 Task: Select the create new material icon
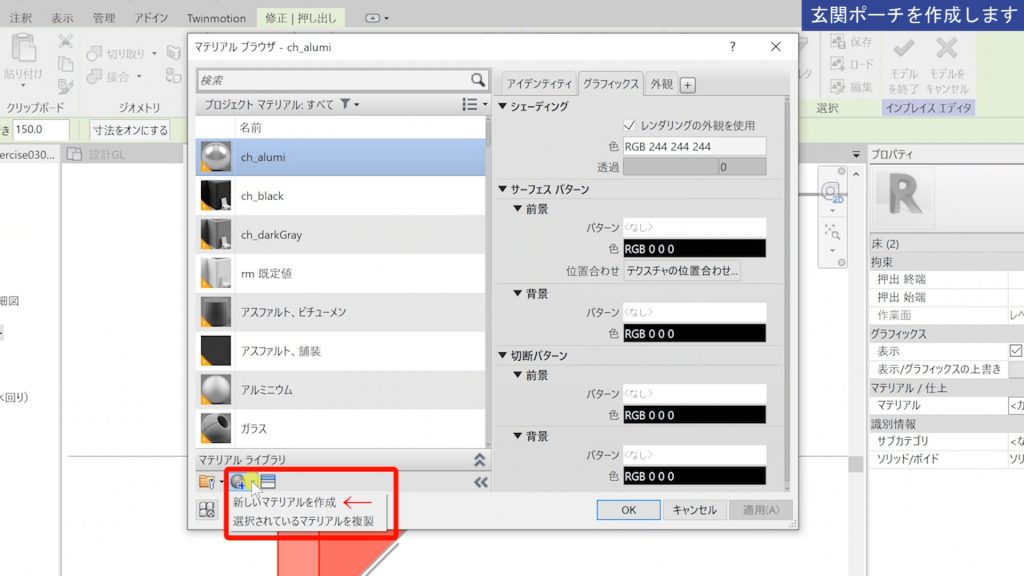(236, 481)
